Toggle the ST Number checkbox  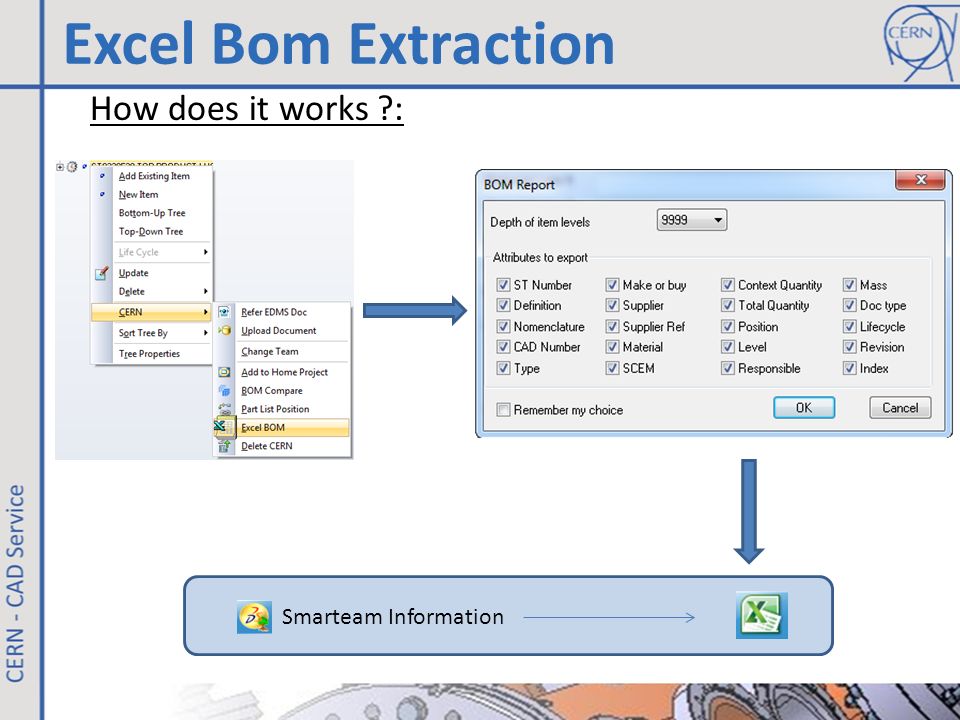coord(503,285)
